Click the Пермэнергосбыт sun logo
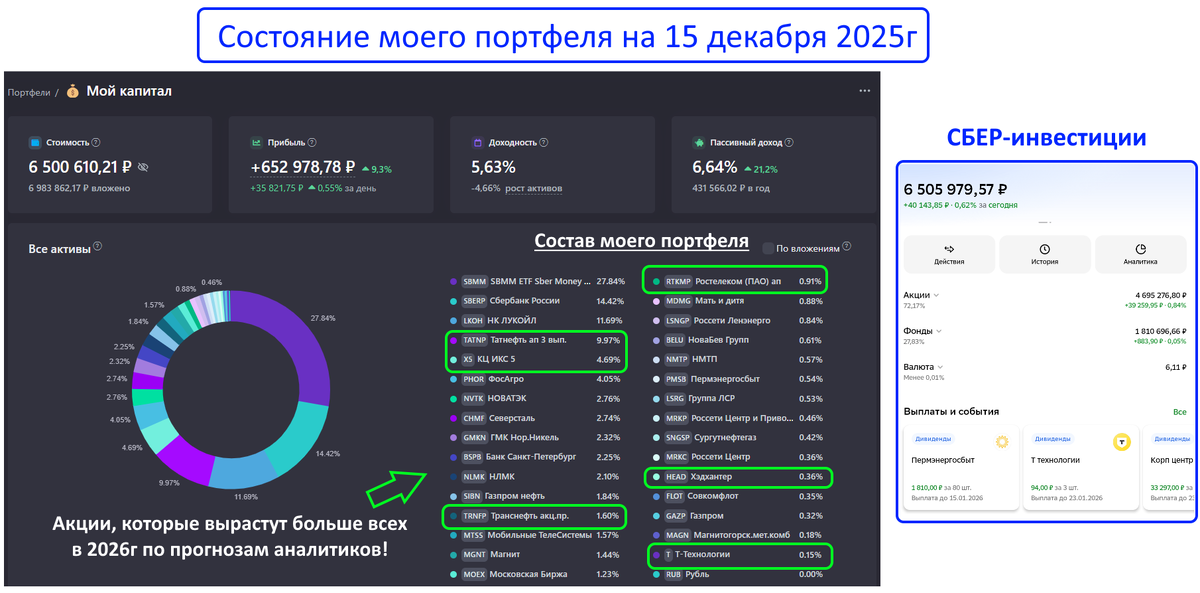 pyautogui.click(x=1001, y=441)
